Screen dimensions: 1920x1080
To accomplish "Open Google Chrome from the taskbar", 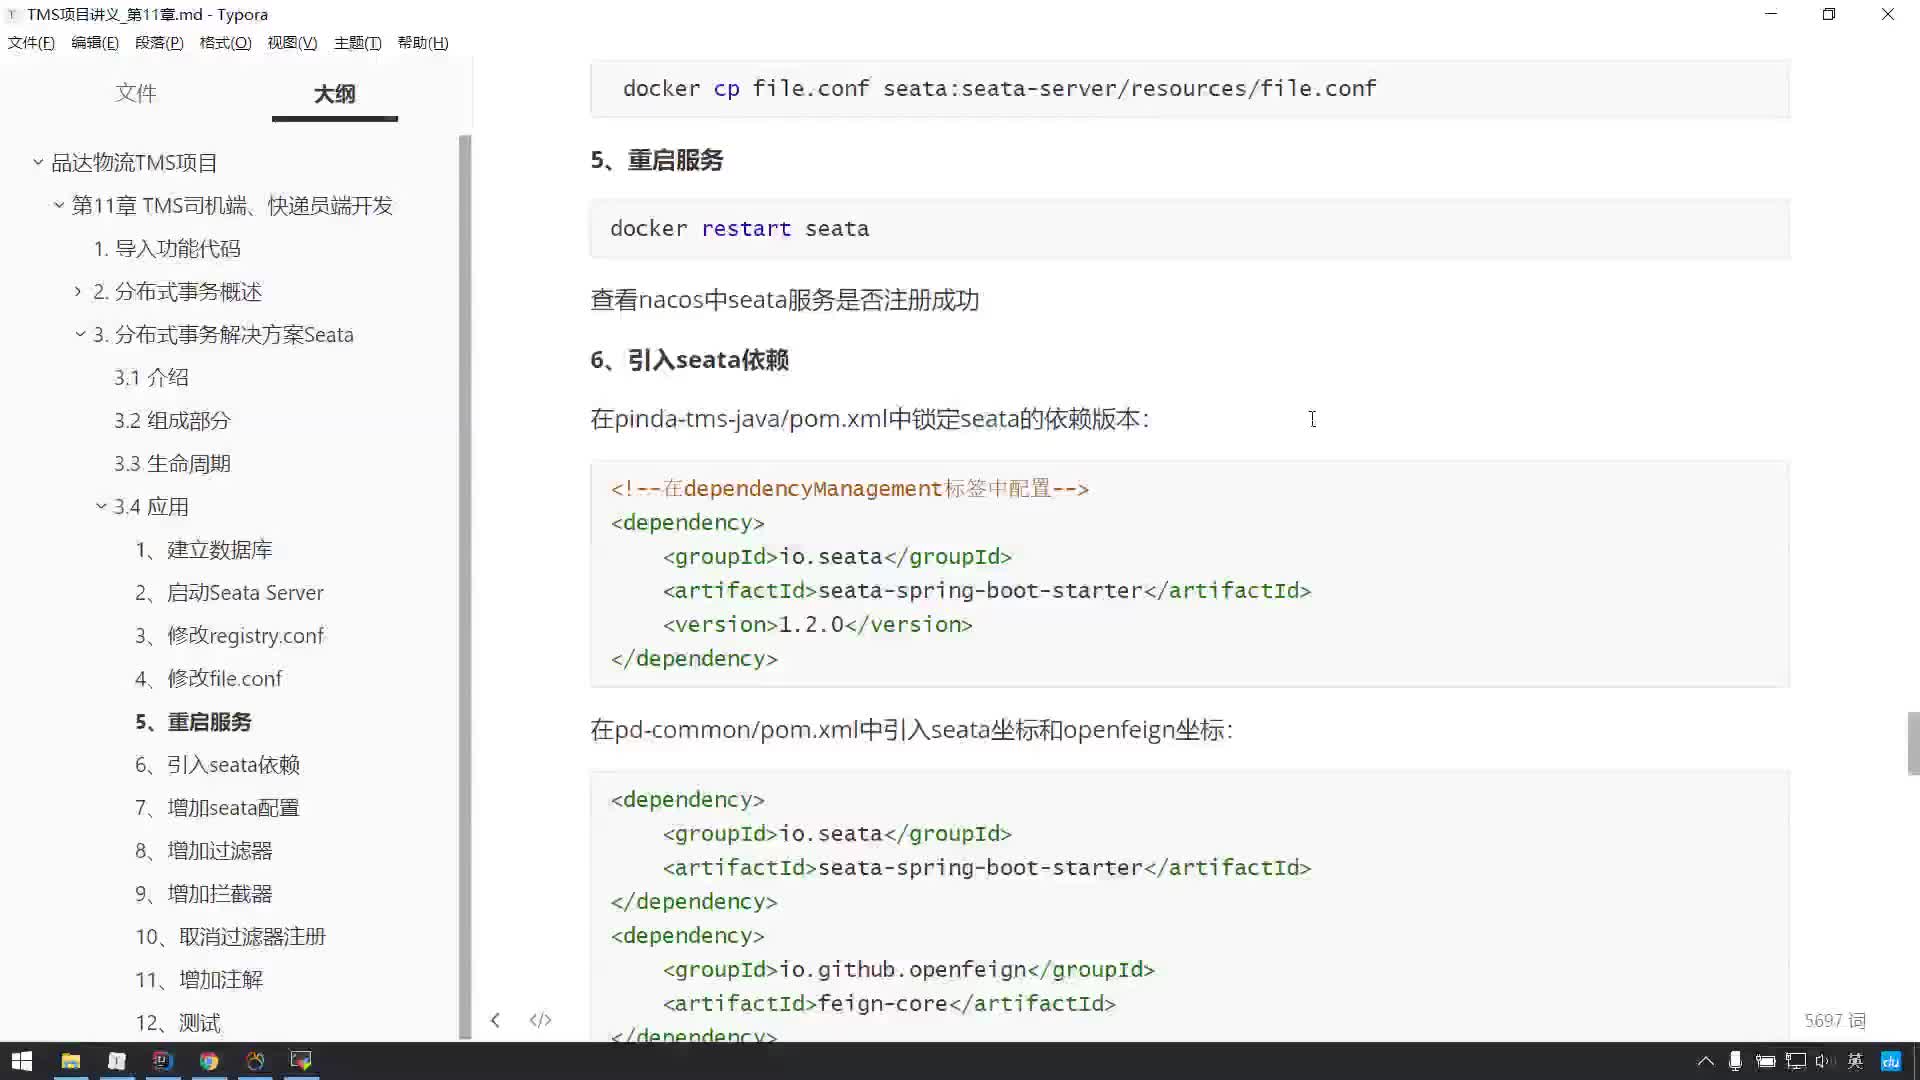I will [x=209, y=1061].
